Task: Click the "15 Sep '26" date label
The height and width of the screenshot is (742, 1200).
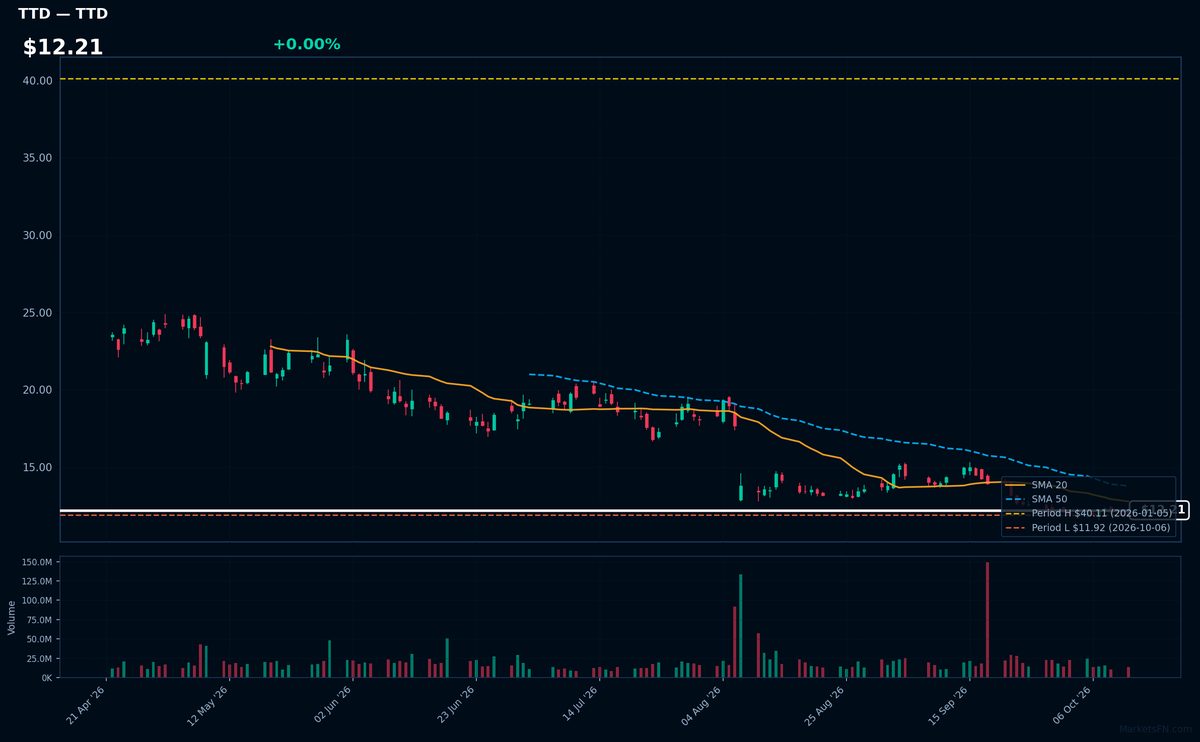Action: (948, 705)
